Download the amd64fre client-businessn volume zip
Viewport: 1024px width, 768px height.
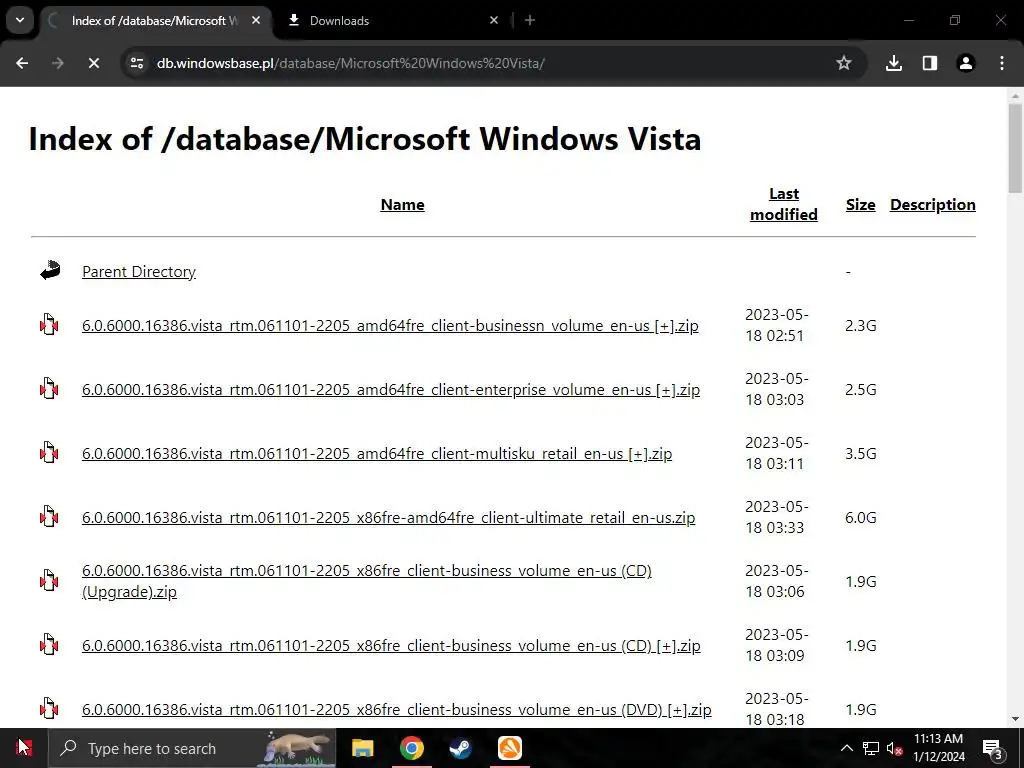390,325
